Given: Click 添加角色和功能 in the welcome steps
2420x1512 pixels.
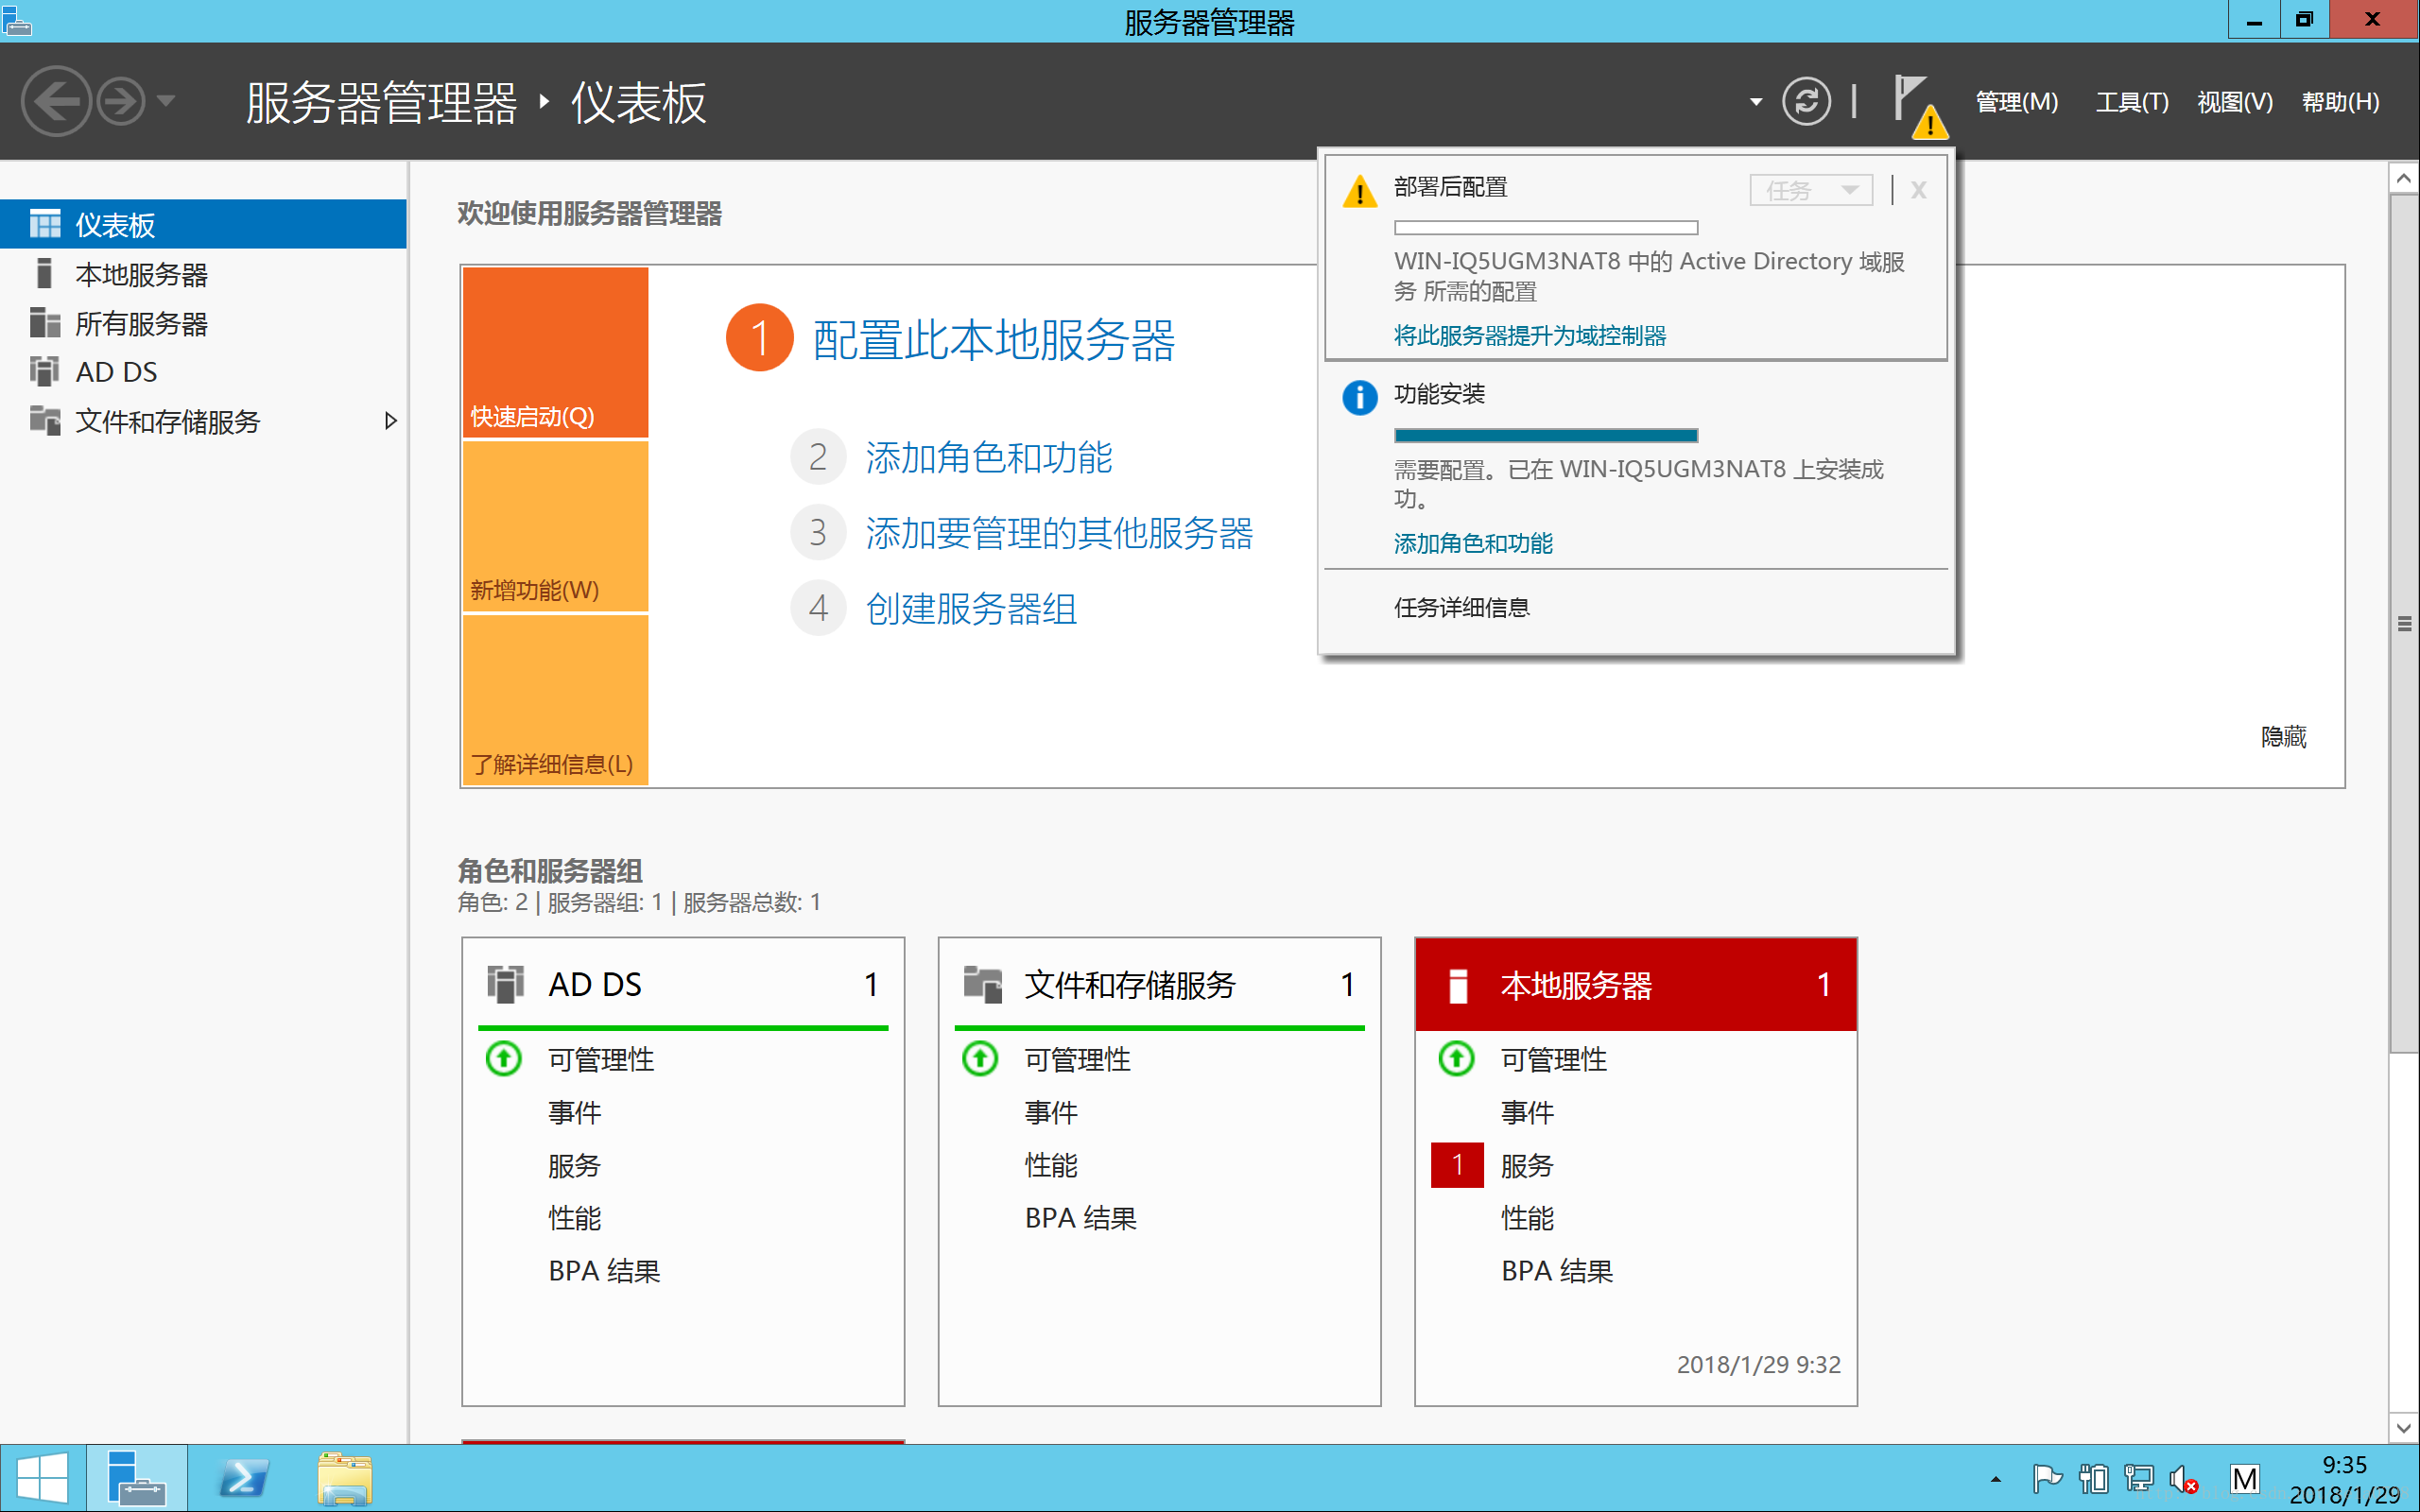Looking at the screenshot, I should coord(989,457).
